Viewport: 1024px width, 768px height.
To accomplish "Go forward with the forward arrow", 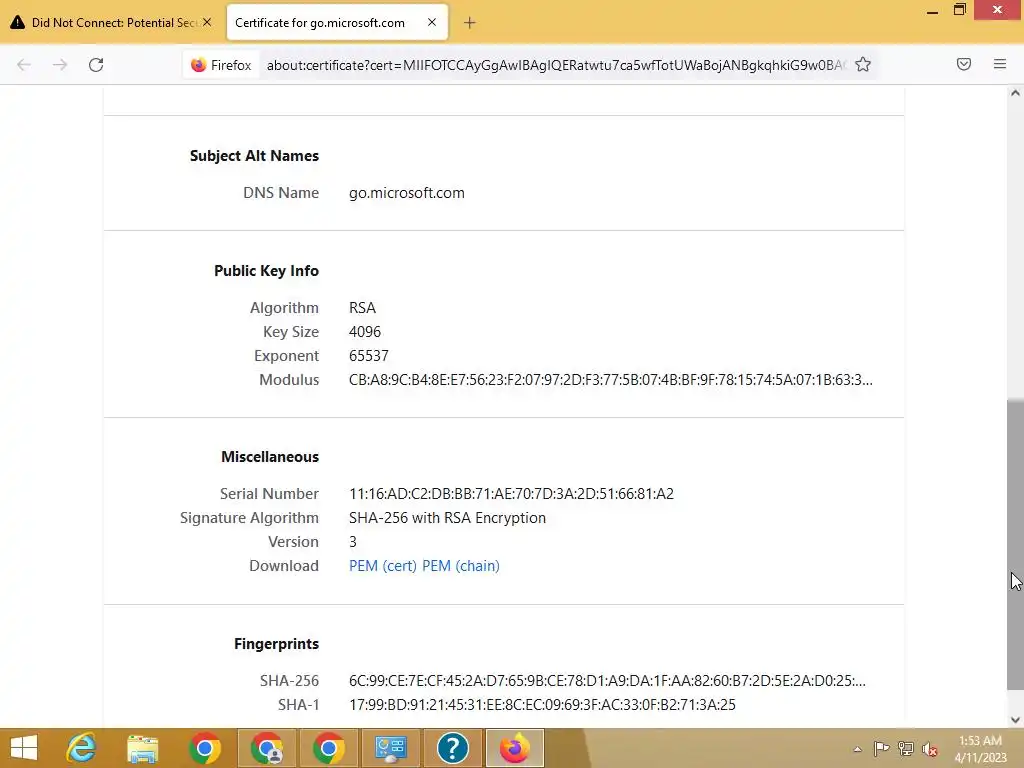I will point(60,65).
